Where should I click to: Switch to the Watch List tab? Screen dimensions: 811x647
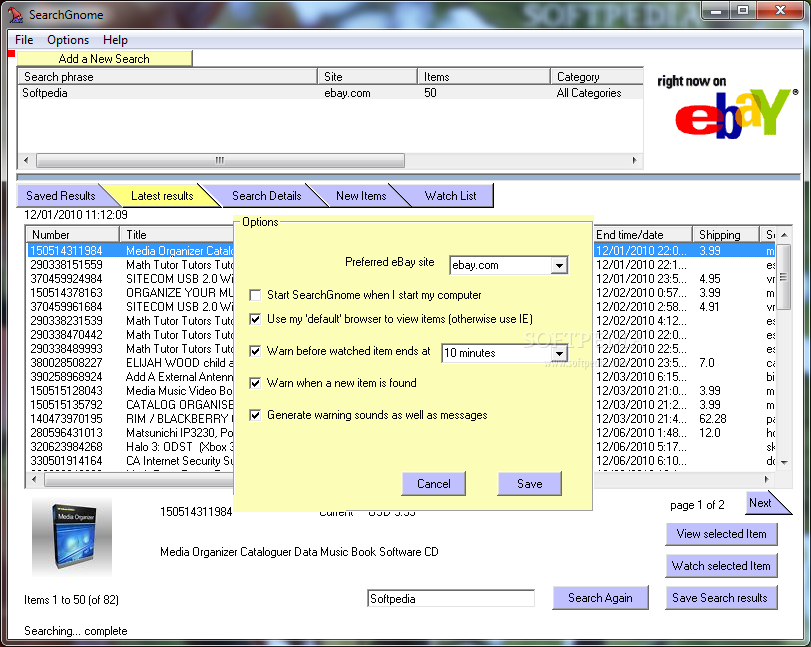point(450,196)
